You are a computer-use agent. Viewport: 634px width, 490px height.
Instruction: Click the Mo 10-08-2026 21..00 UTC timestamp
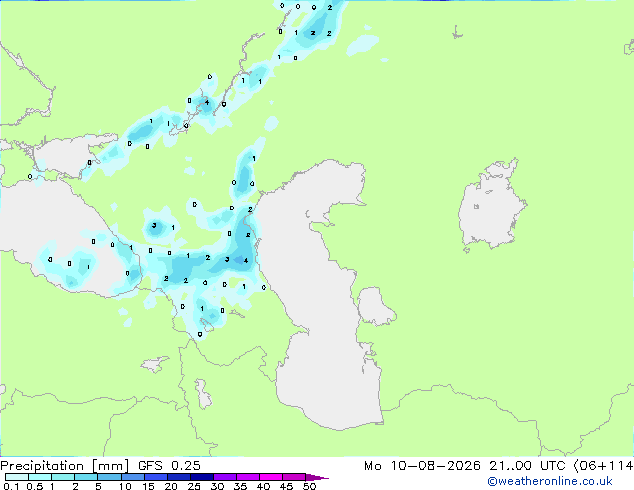[465, 466]
